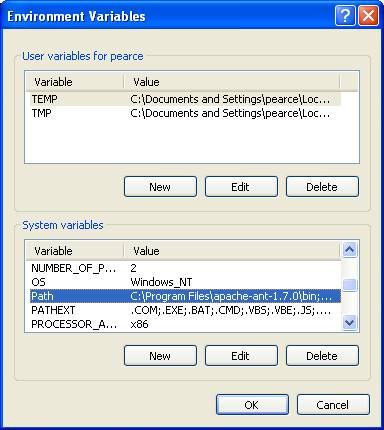This screenshot has width=384, height=430.
Task: Delete the selected system variable
Action: click(x=322, y=356)
